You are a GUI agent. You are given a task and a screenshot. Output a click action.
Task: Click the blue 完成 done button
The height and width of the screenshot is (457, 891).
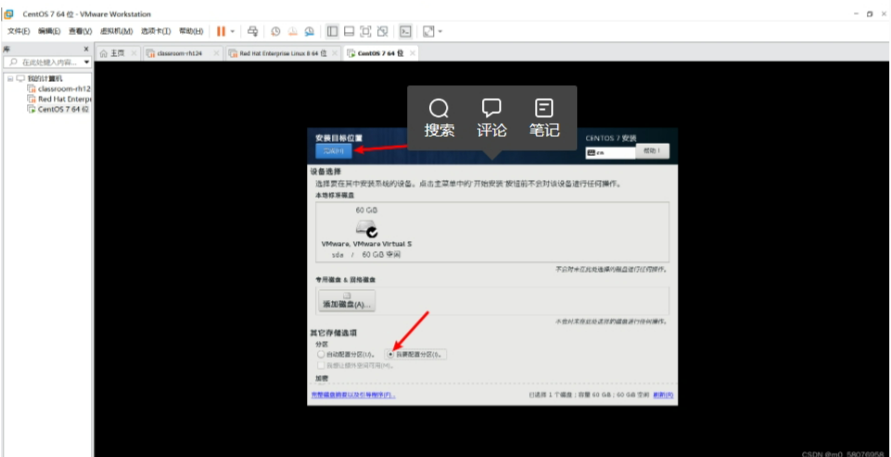[334, 151]
